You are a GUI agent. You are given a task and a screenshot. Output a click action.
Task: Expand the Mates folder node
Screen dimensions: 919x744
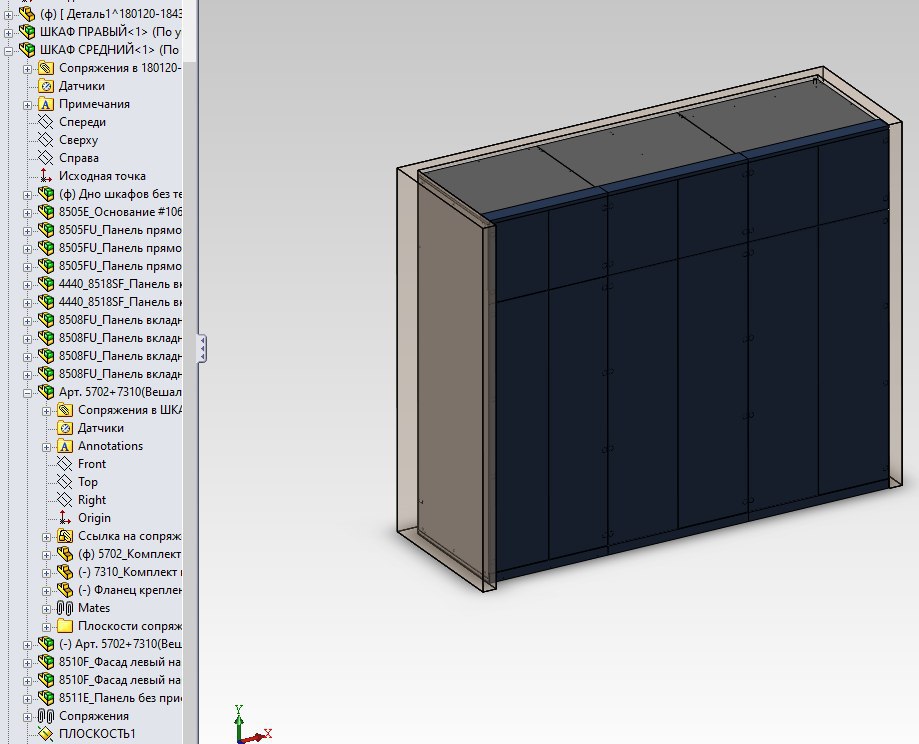[46, 609]
